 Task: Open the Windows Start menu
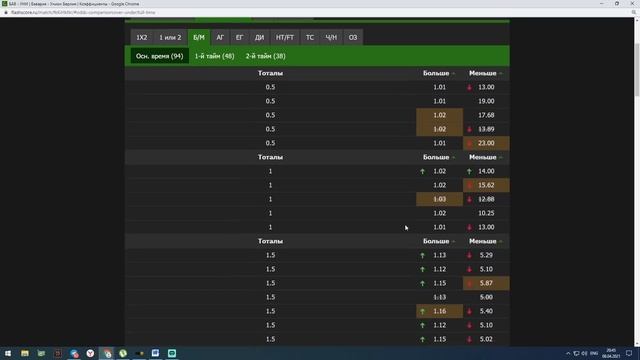click(x=8, y=353)
